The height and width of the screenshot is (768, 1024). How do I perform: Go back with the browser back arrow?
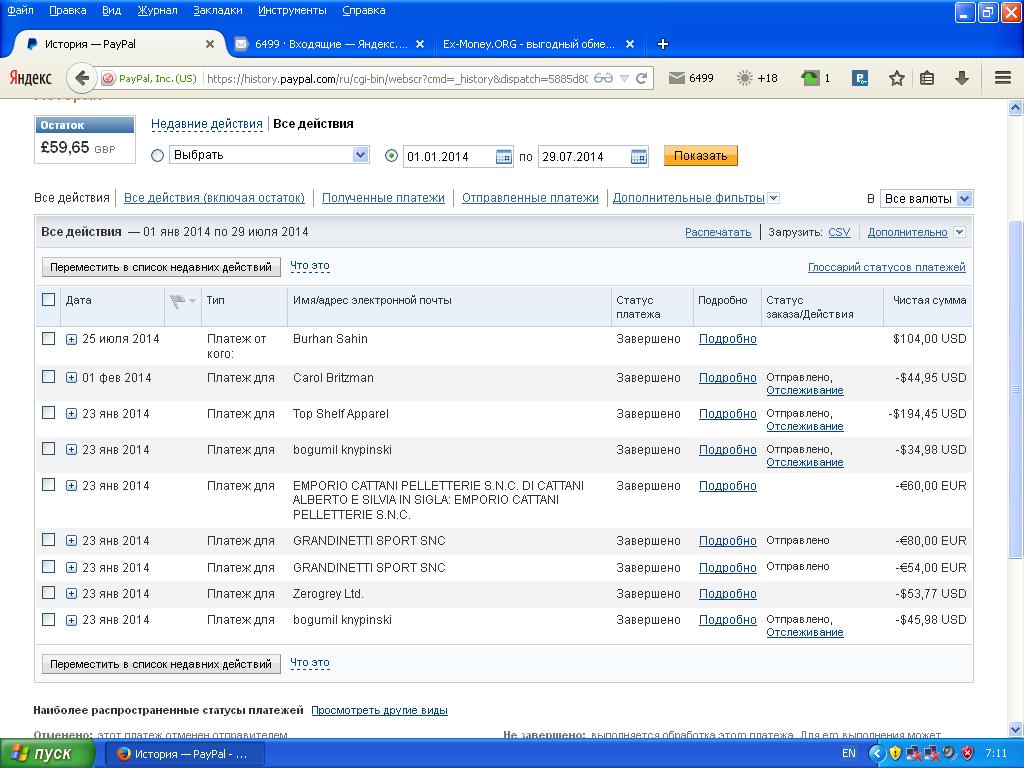(82, 78)
